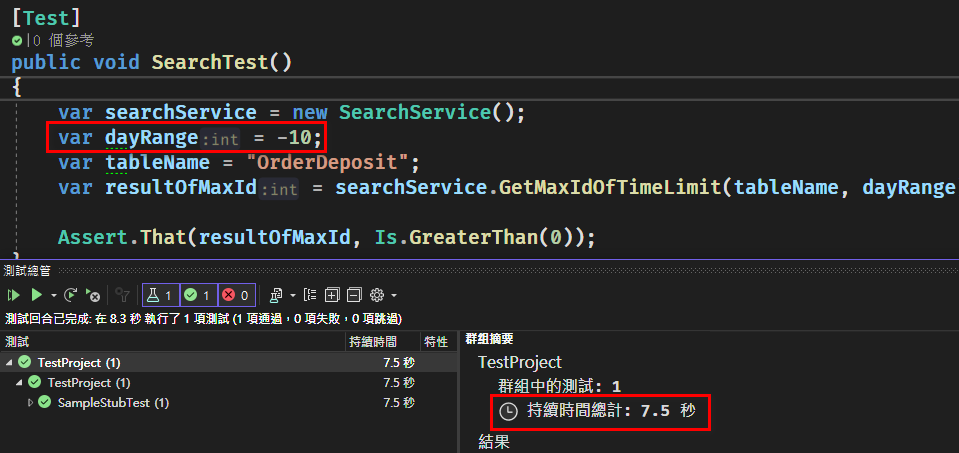Select the nested TestProject (1) tree item

point(89,383)
